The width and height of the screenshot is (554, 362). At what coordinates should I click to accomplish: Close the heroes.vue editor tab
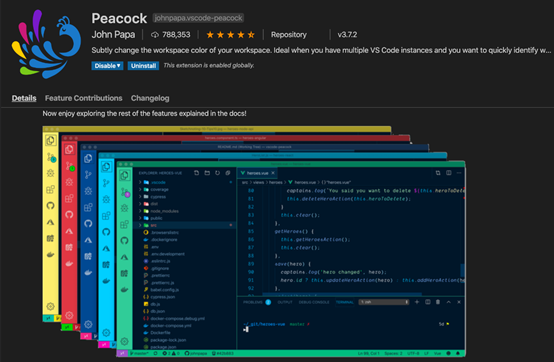pos(273,173)
